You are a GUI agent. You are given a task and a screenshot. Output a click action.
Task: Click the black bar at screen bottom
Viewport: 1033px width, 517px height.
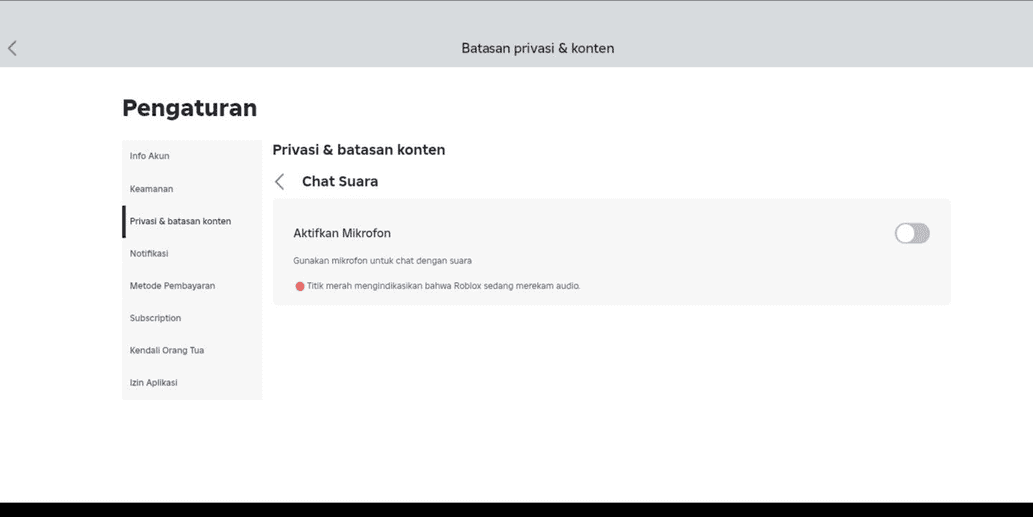click(516, 509)
